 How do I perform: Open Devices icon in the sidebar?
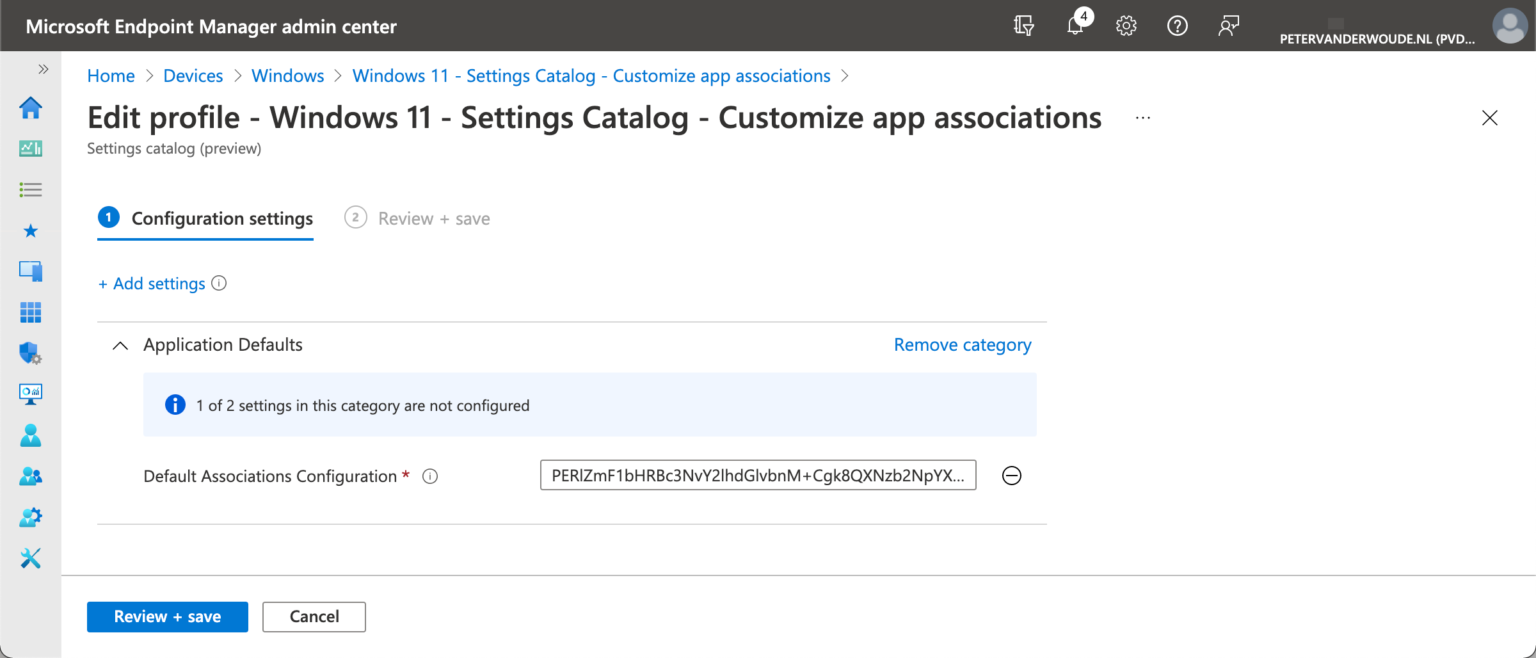coord(31,271)
